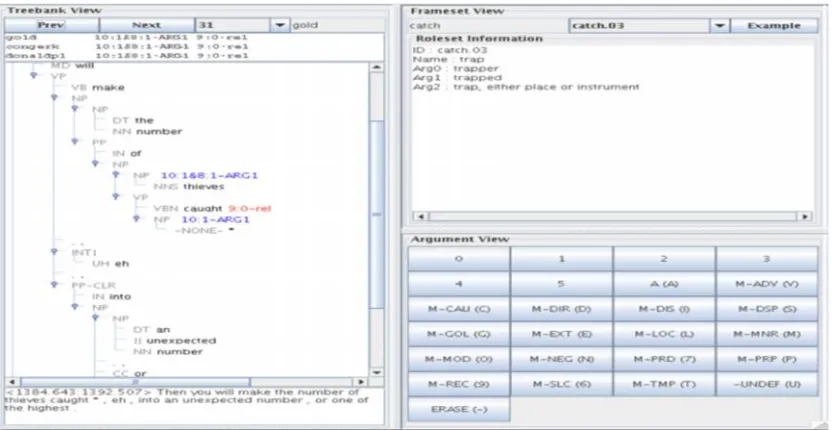Viewport: 832px width, 430px height.
Task: Assign the M-MNR (M) label
Action: point(767,334)
